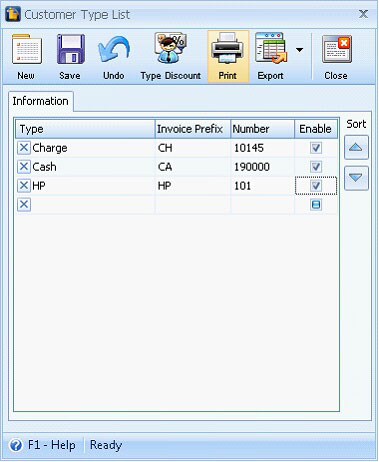Click the empty Invoice Prefix cell in new row
Screen dimensions: 379x462
coord(193,205)
